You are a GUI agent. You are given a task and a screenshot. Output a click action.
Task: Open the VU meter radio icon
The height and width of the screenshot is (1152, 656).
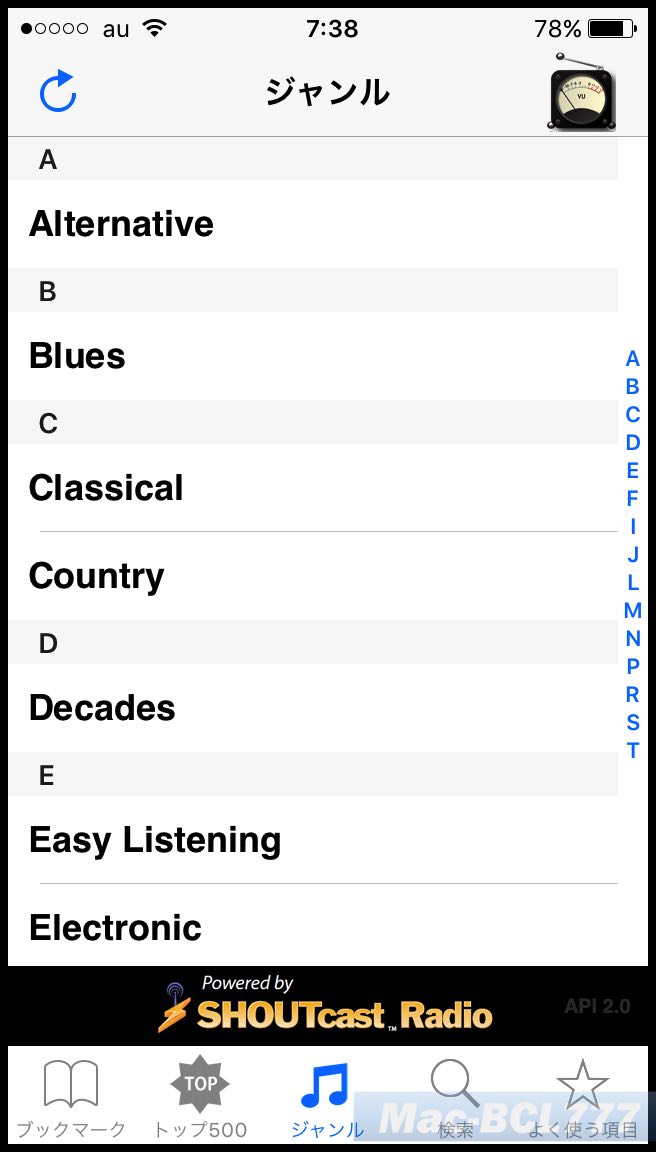coord(581,93)
